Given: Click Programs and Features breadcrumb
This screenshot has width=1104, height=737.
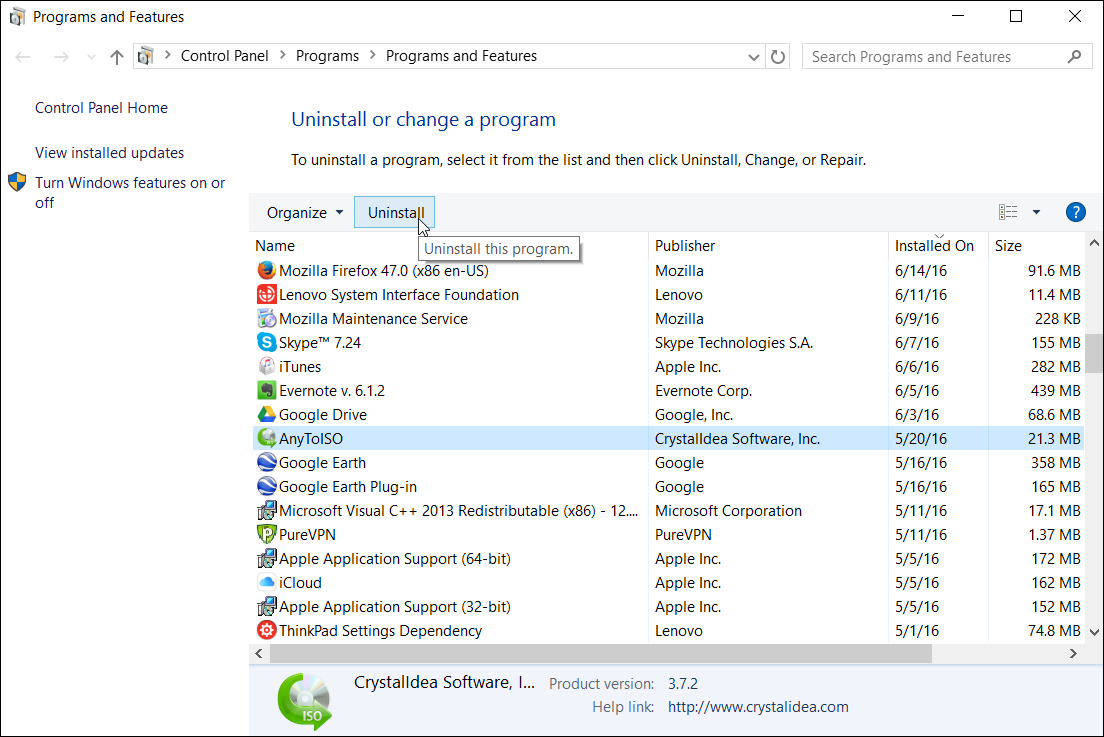Looking at the screenshot, I should (461, 56).
